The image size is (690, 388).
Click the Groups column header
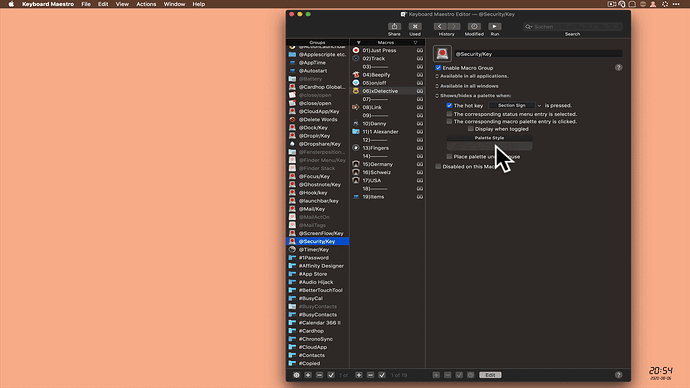tap(317, 43)
